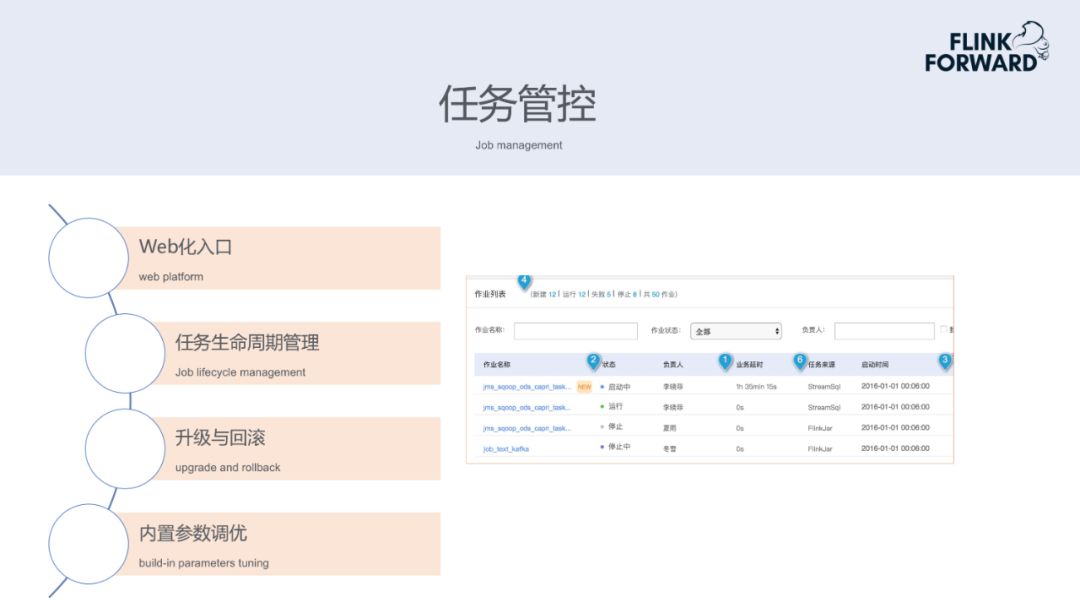
Task: Click the slide title 任务管控
Action: pos(518,104)
